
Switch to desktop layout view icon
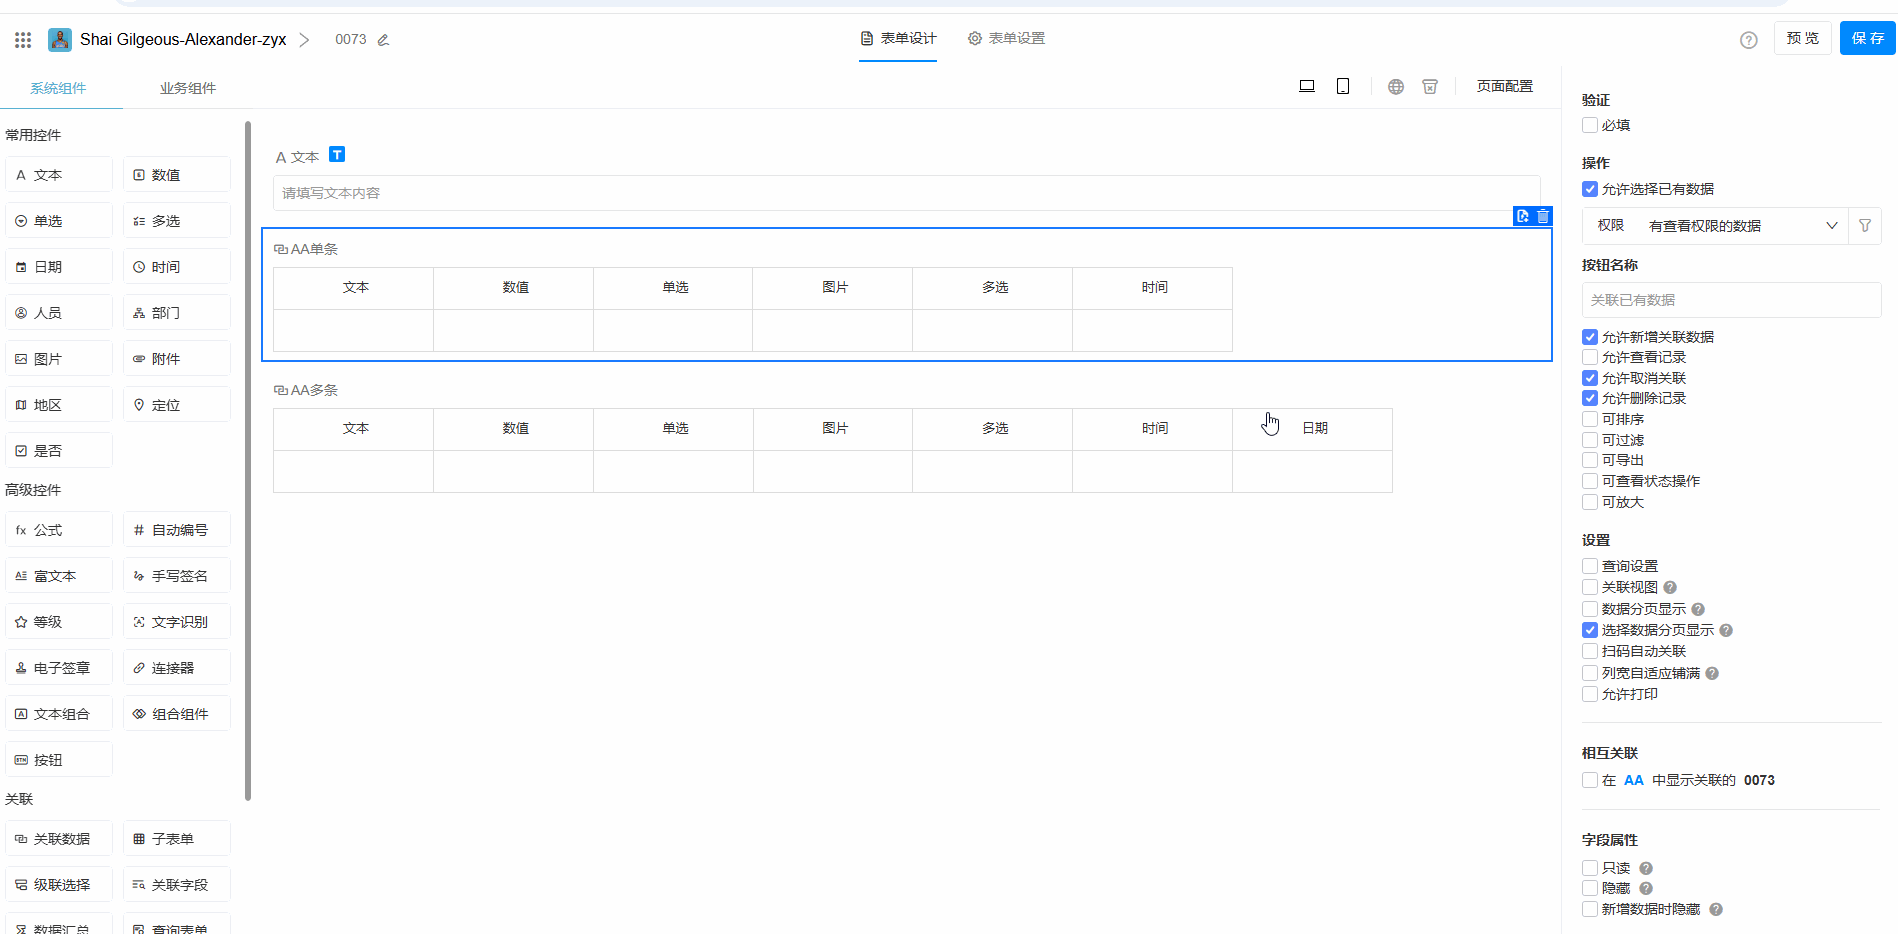1306,86
